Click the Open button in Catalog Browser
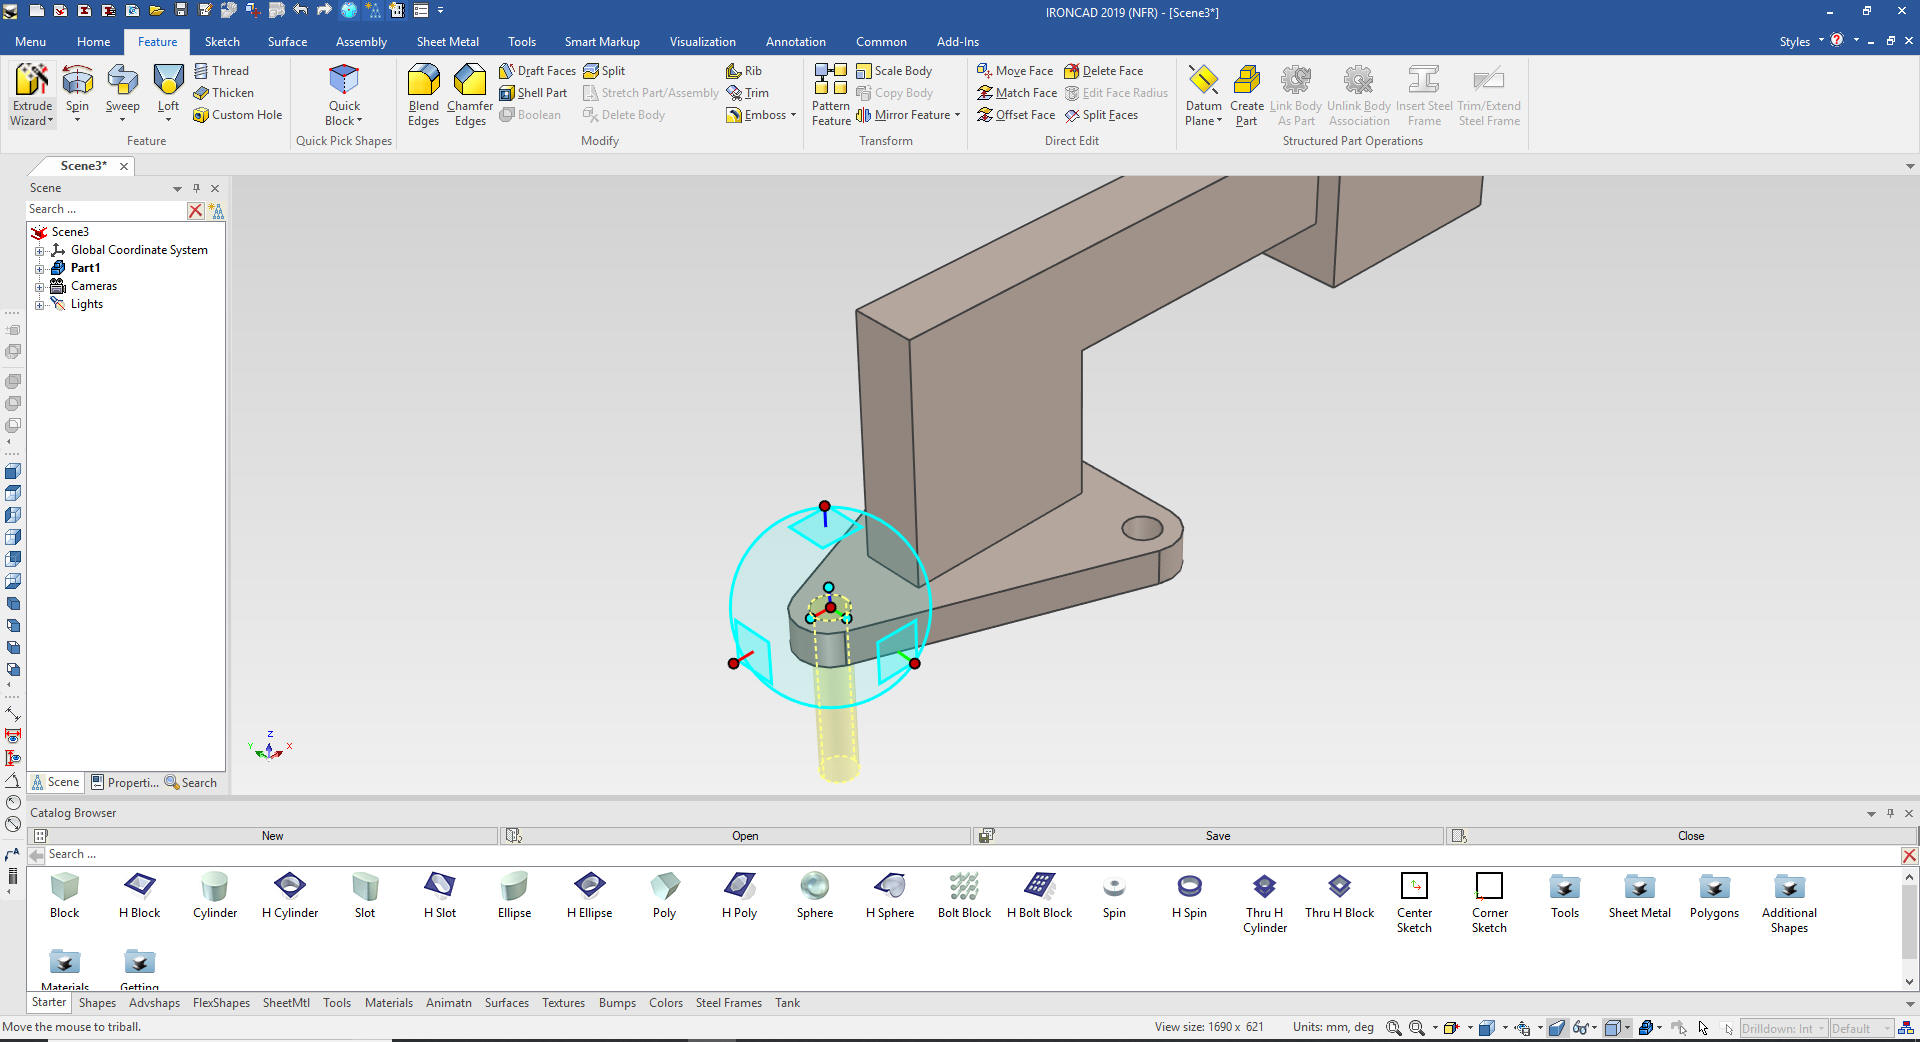 (744, 836)
